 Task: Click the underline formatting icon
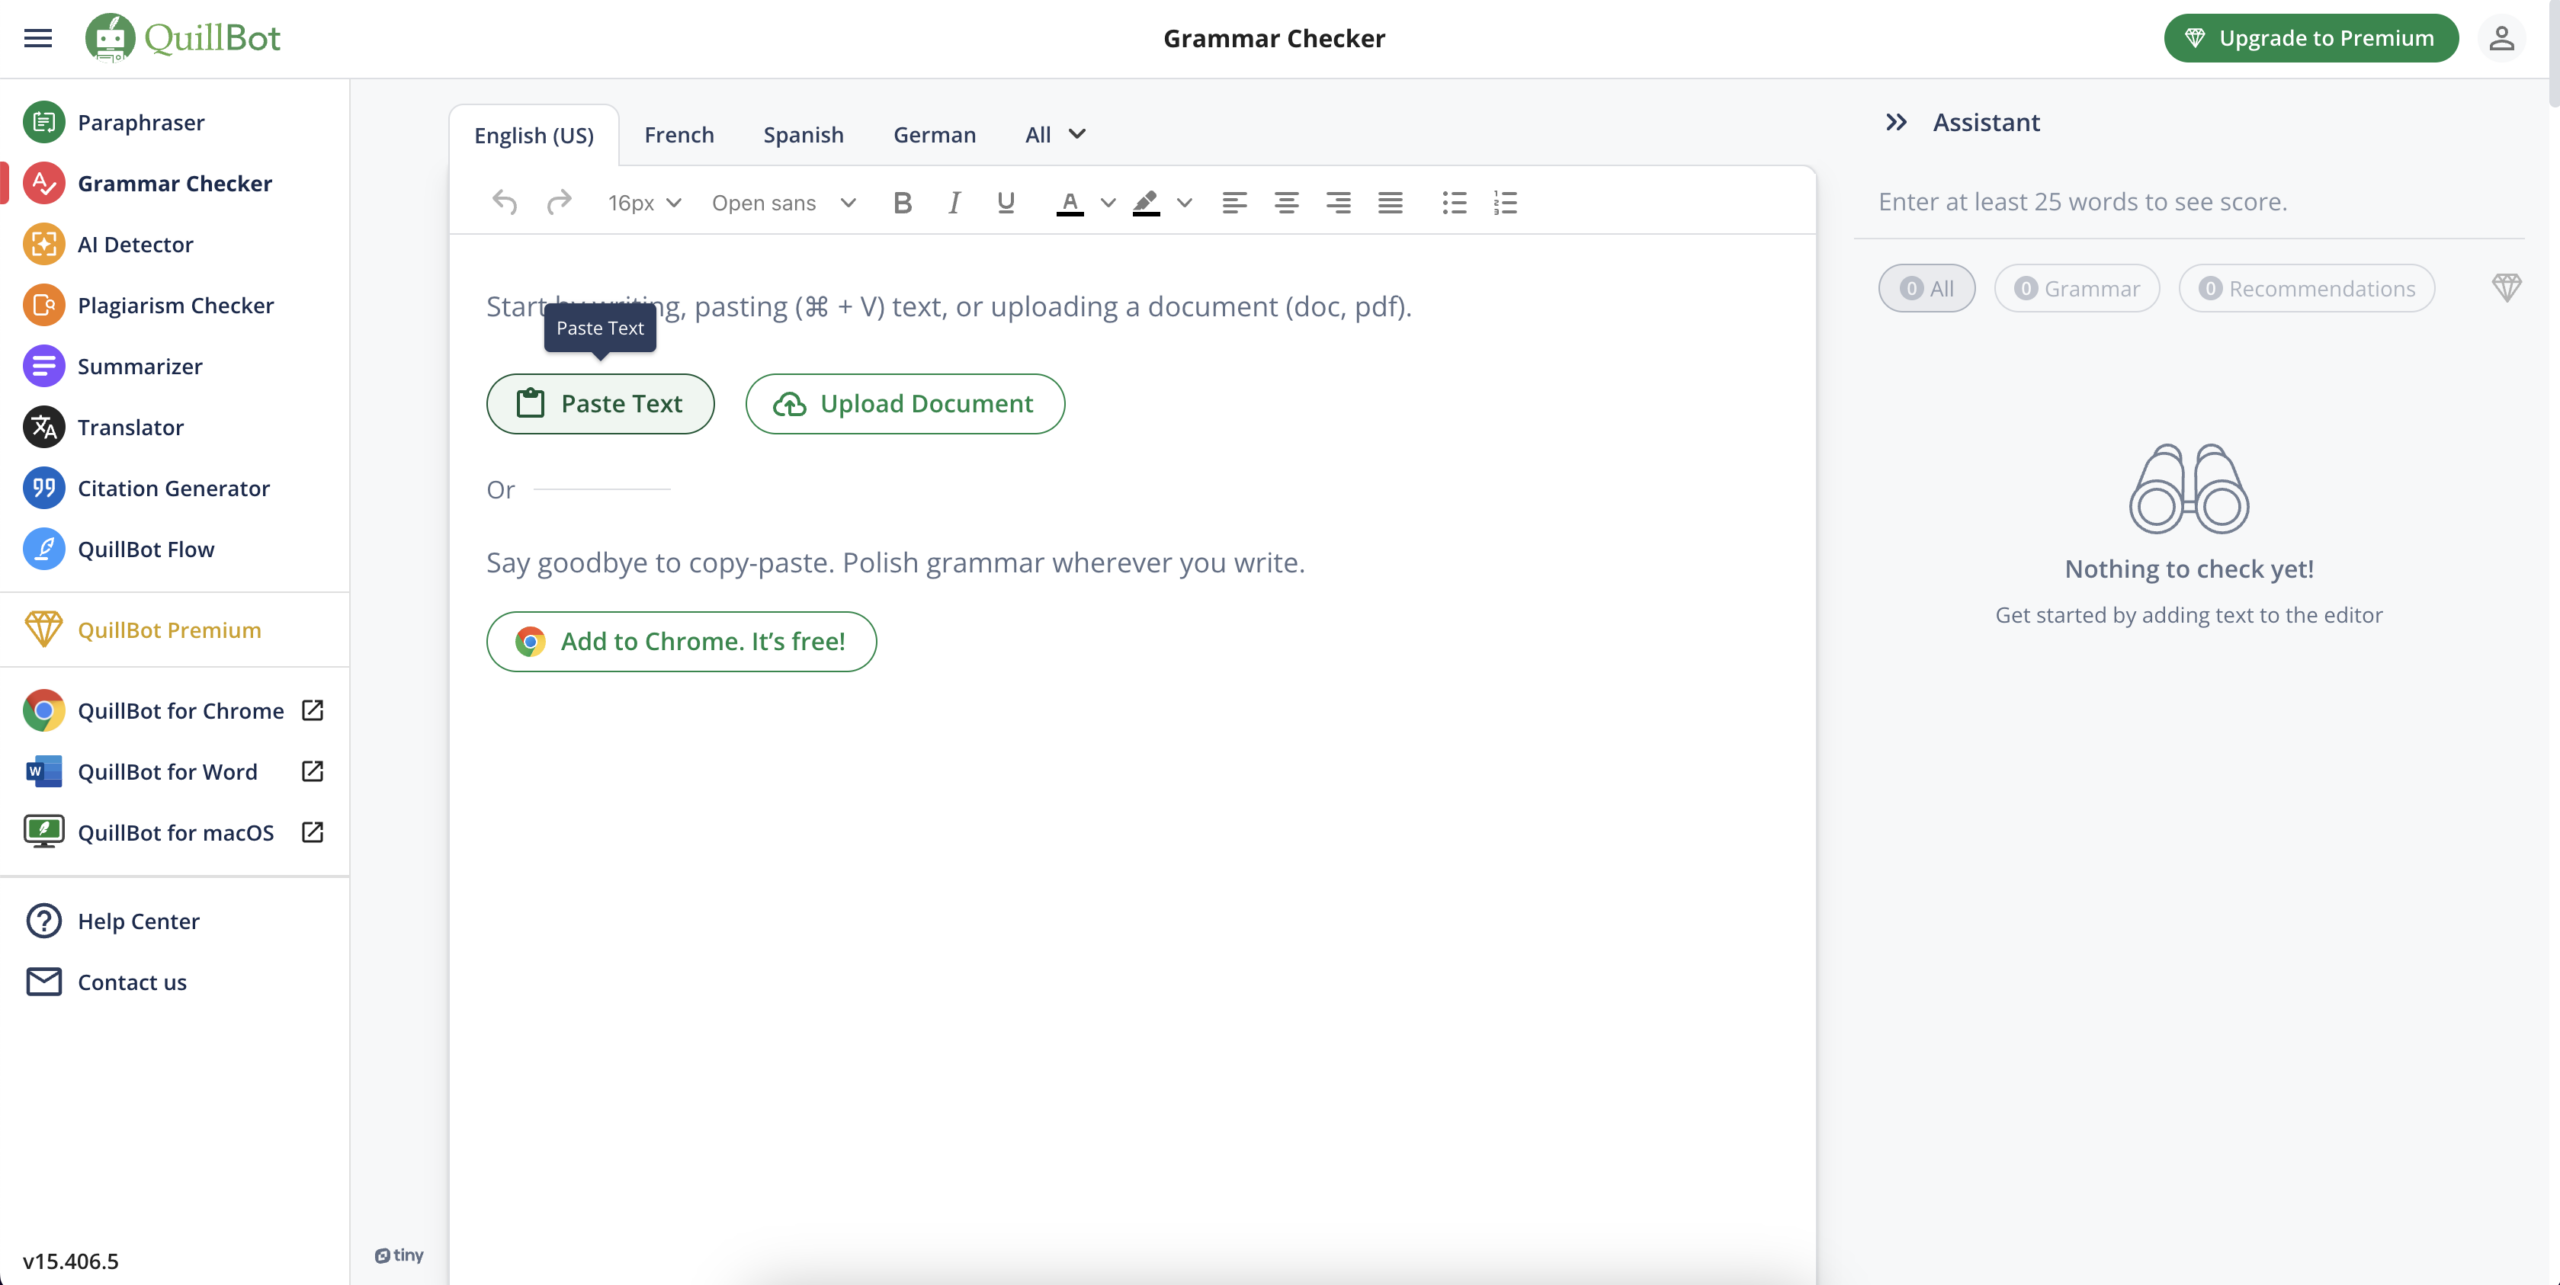pos(1005,202)
